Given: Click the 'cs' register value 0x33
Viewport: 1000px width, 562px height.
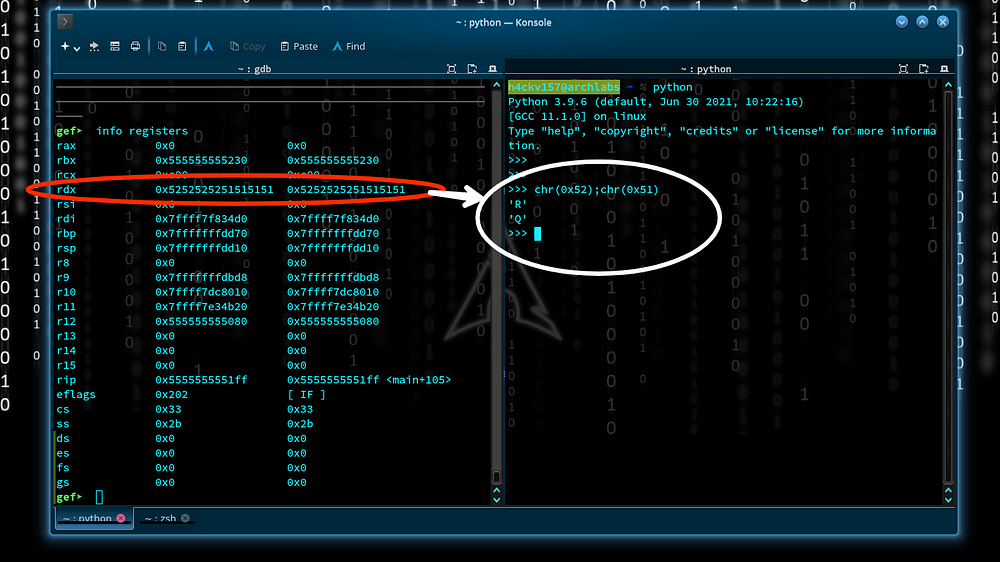Looking at the screenshot, I should [x=168, y=410].
